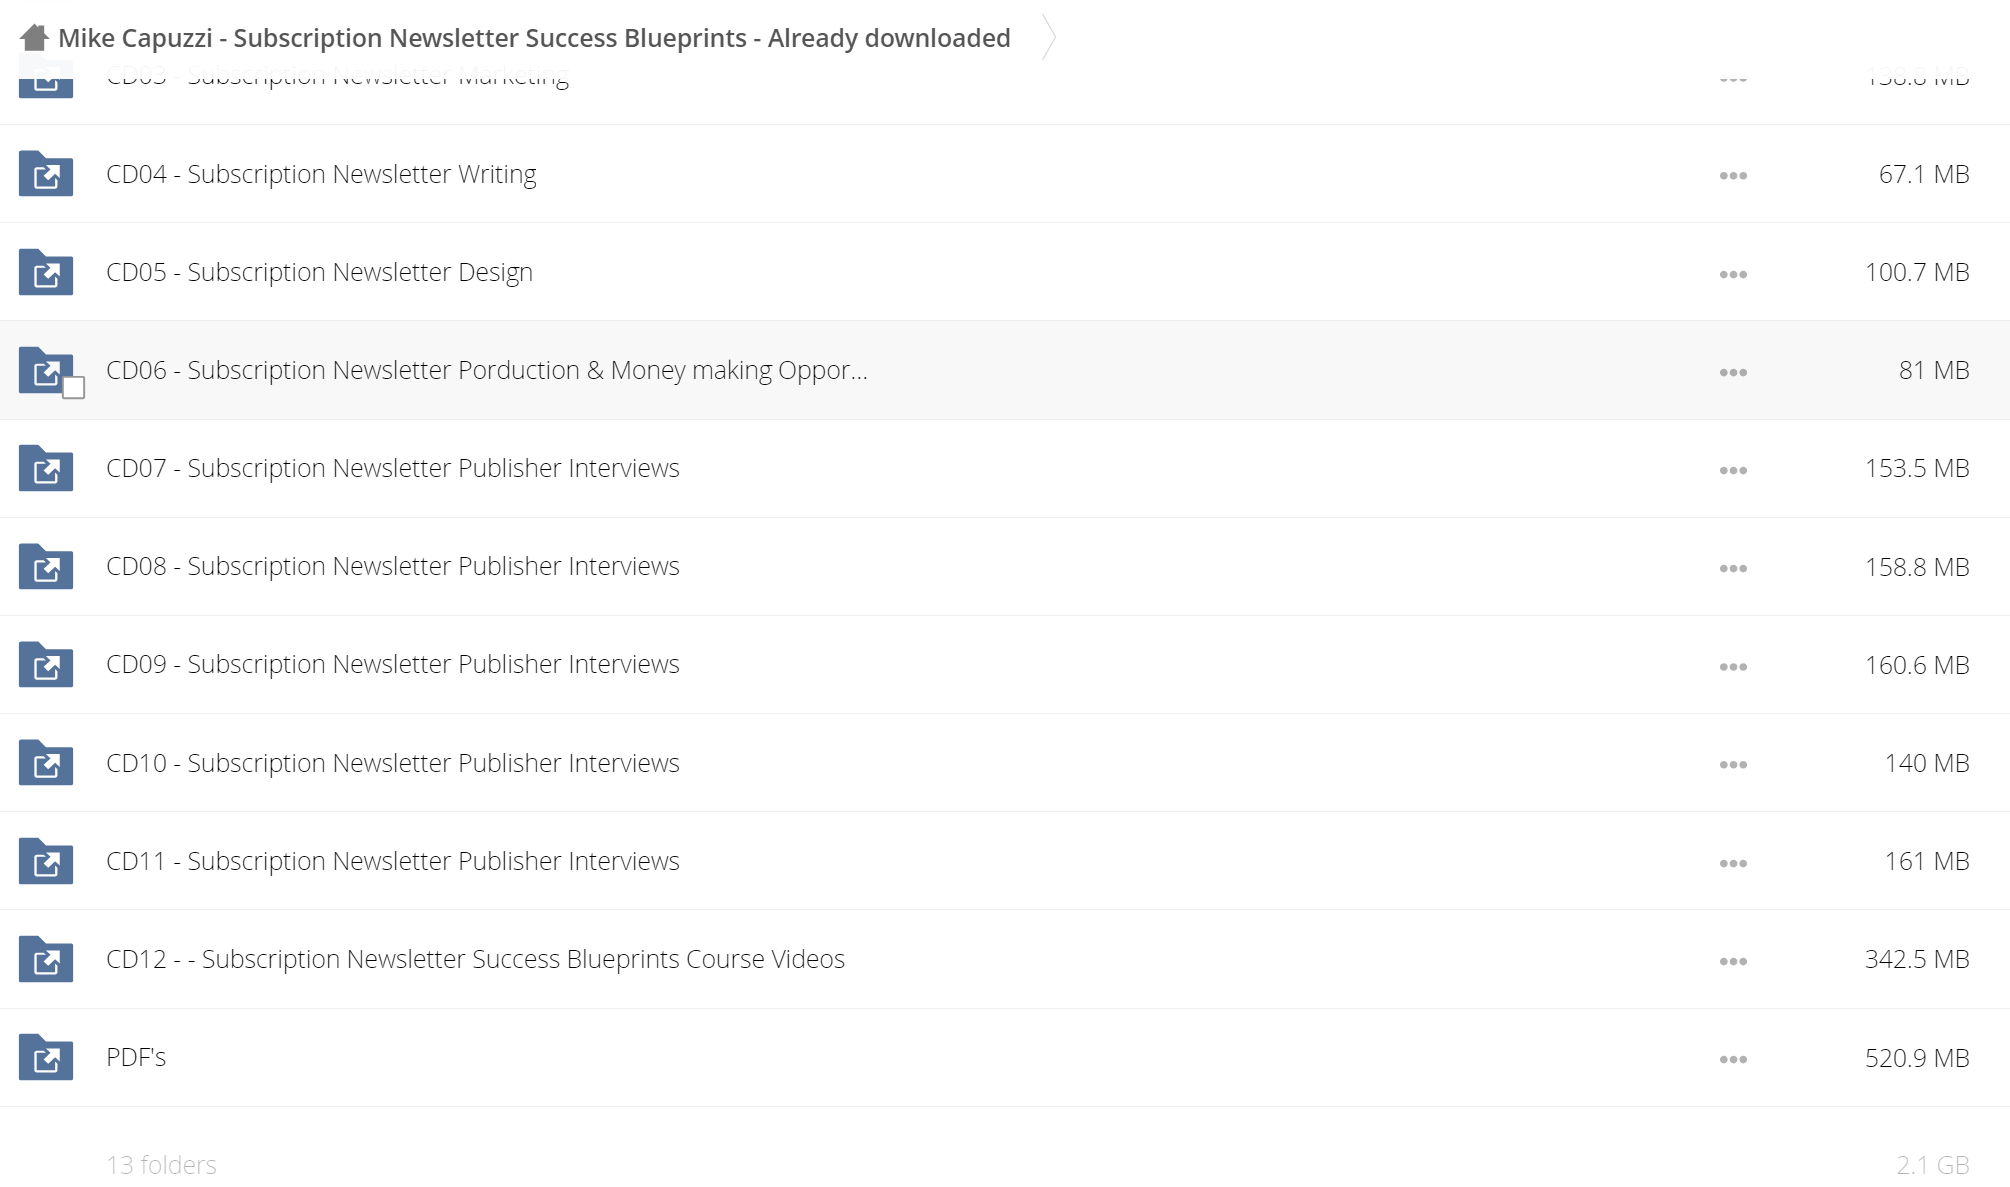
Task: Open CD09 - Subscription Newsletter Publisher Interviews
Action: pyautogui.click(x=393, y=664)
